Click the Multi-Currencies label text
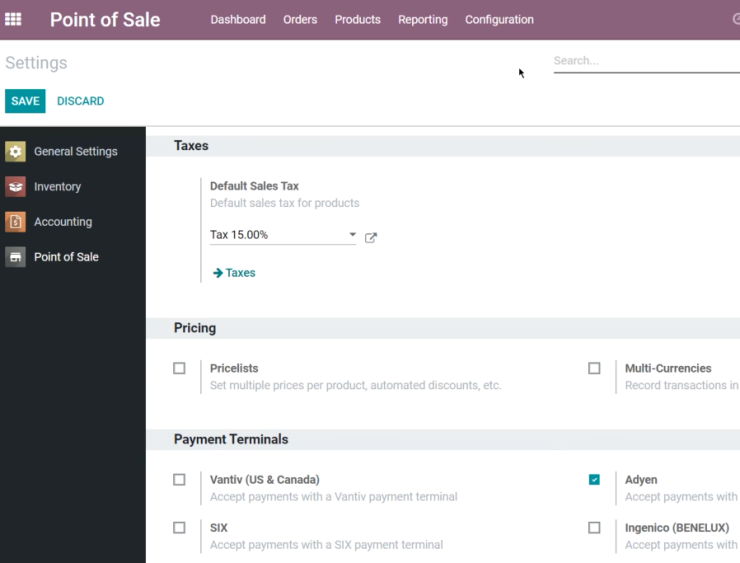Screen dimensions: 740x563 668,368
